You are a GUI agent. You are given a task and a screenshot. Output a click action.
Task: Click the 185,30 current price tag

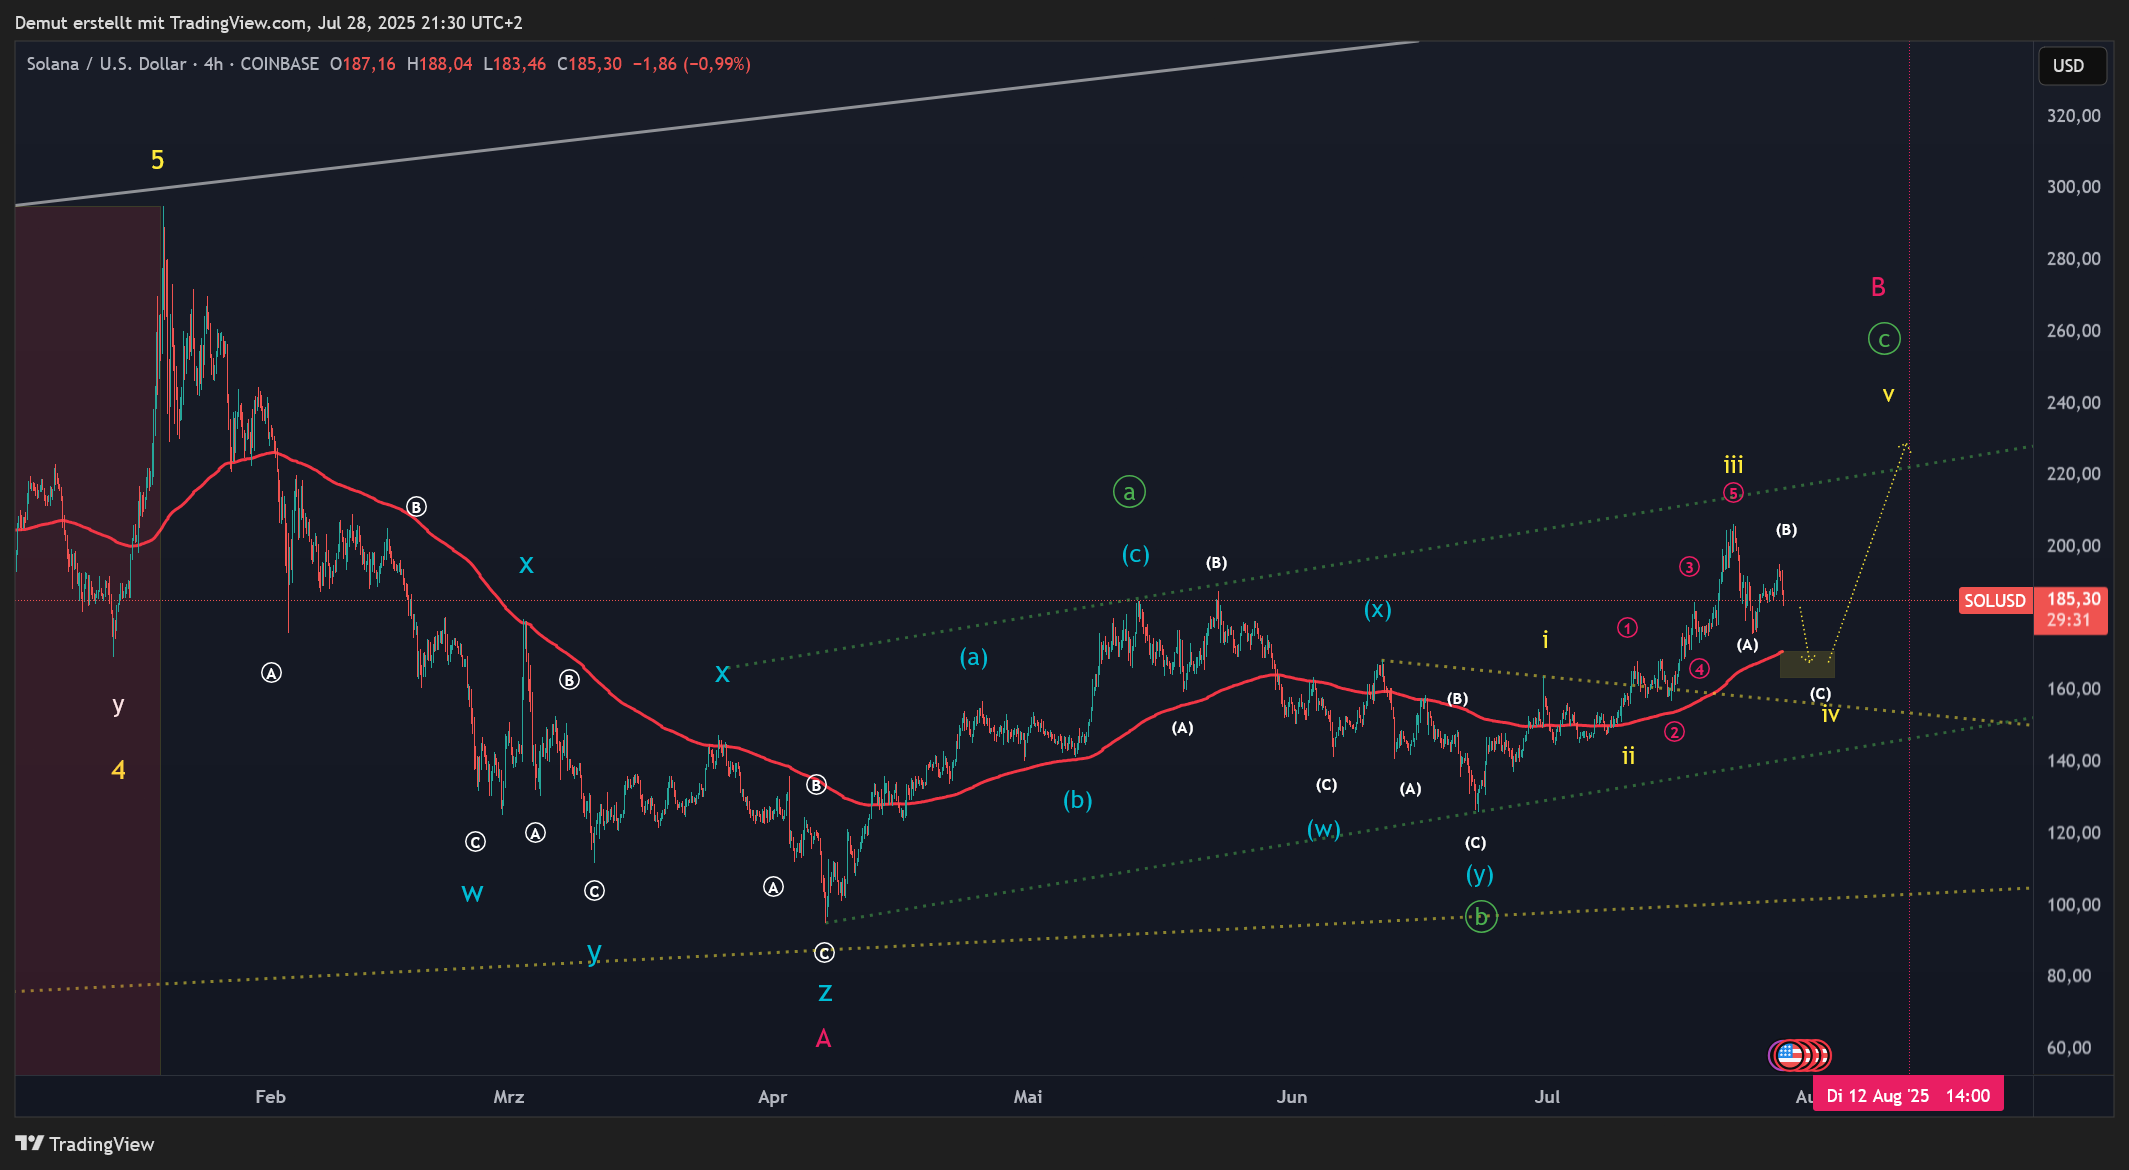(x=2072, y=599)
